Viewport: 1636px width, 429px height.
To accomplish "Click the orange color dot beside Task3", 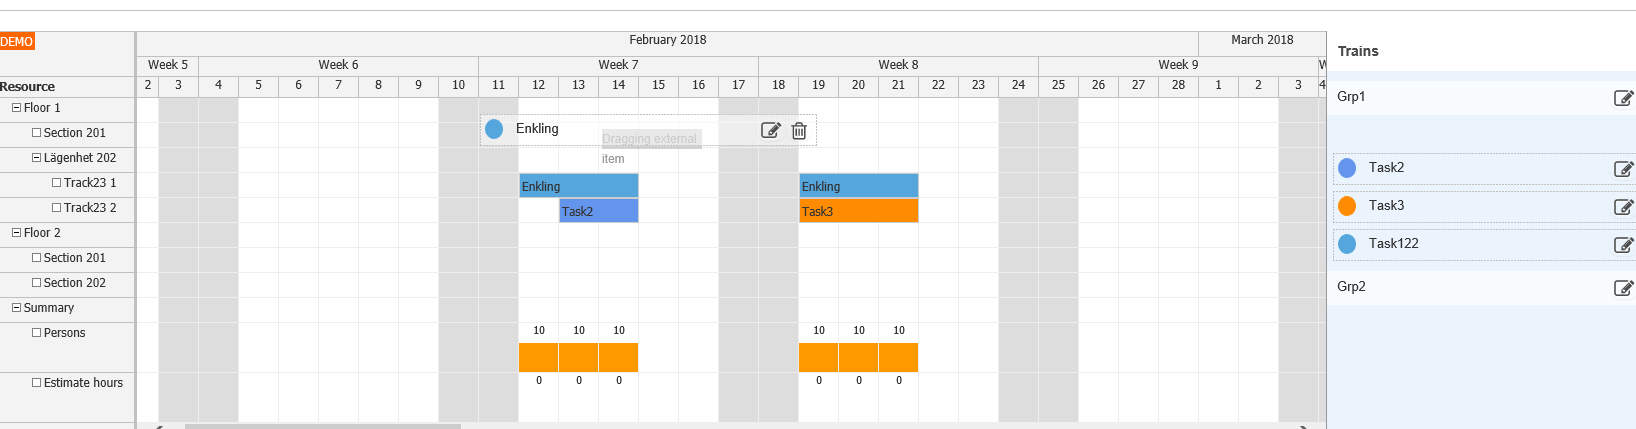I will point(1347,206).
